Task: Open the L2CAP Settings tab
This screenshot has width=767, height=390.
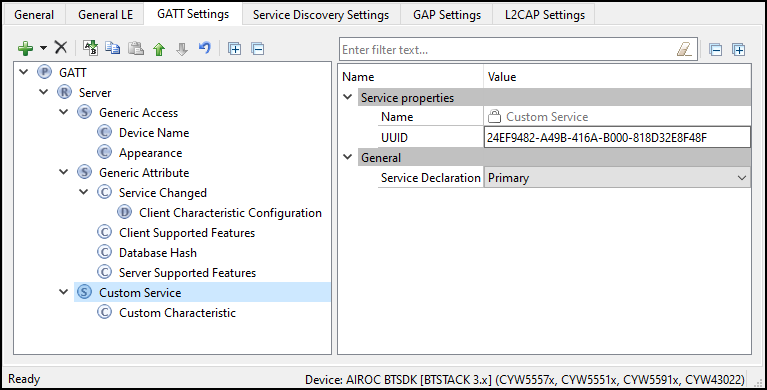Action: click(x=544, y=15)
